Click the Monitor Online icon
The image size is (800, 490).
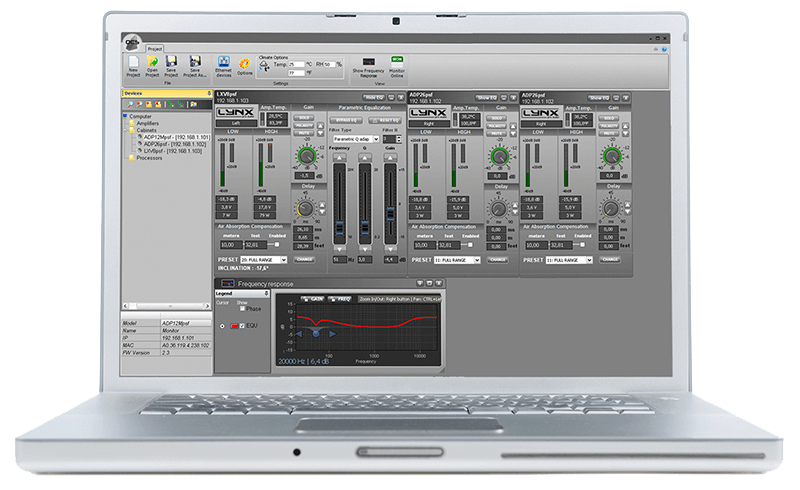397,61
